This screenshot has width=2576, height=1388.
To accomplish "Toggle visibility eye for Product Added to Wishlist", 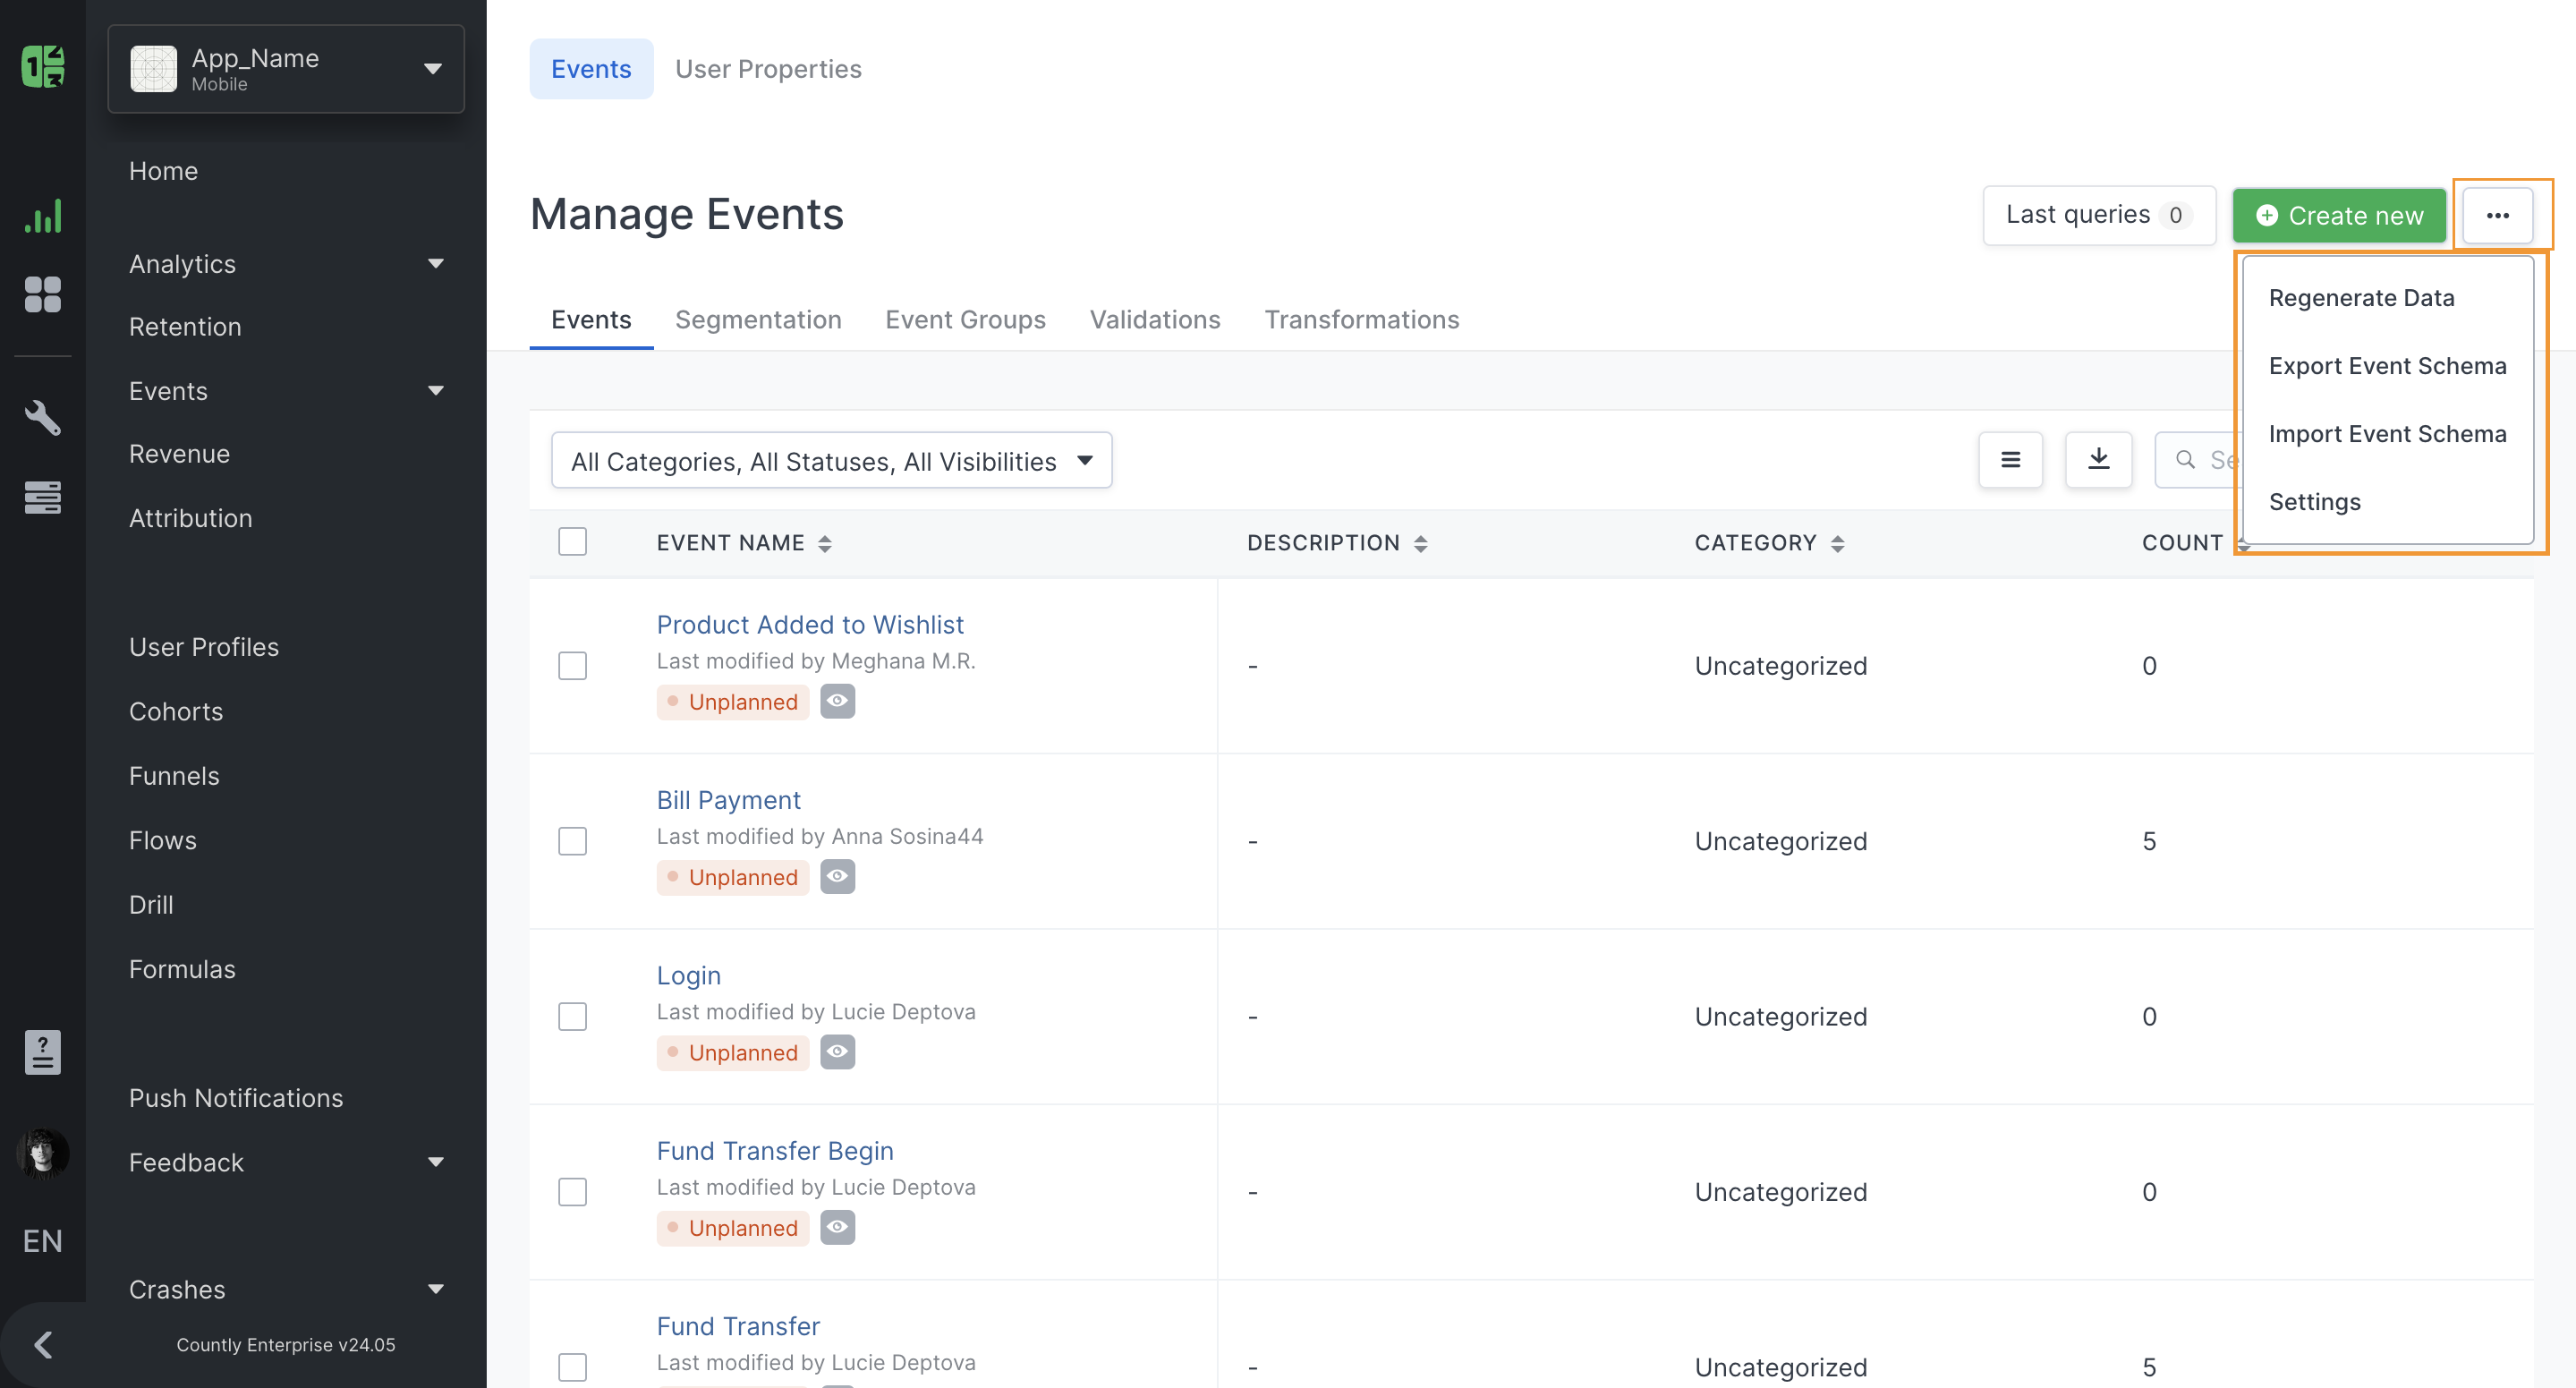I will pos(838,701).
